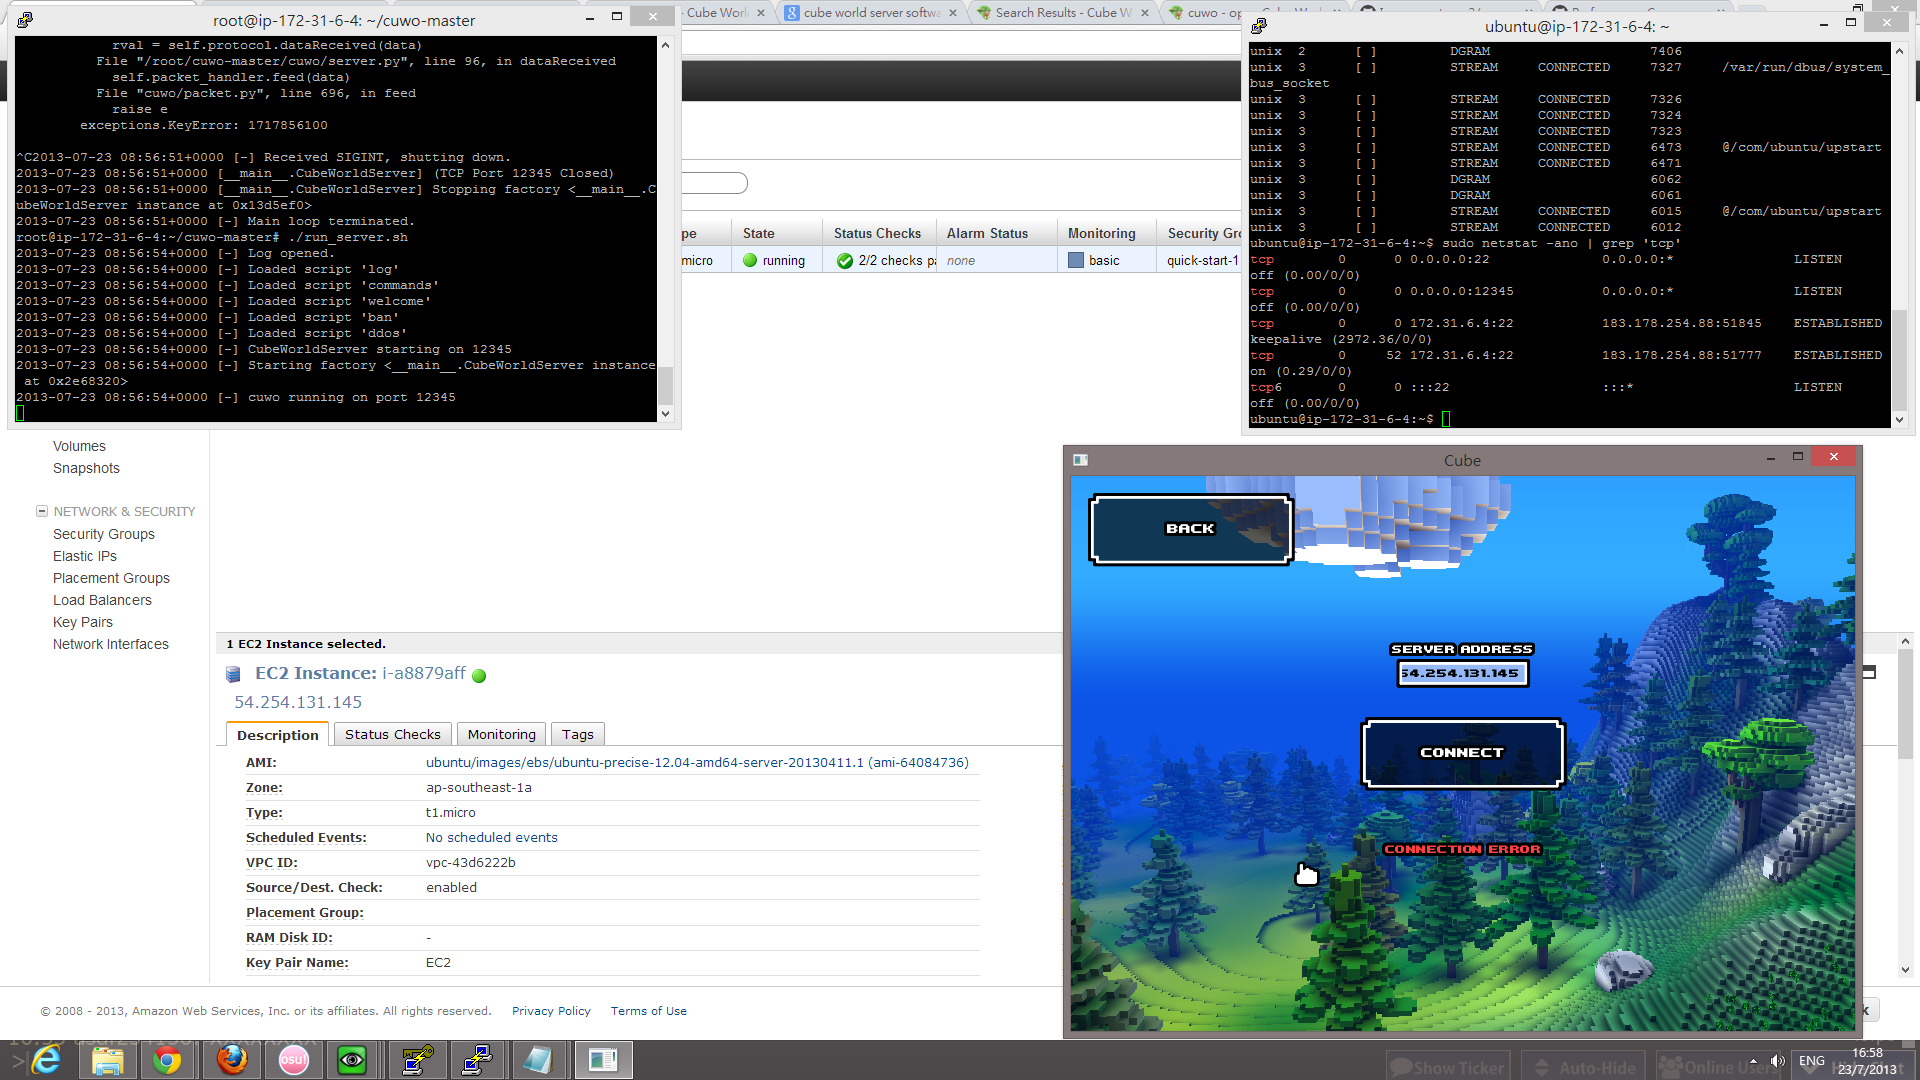Open the Privacy Policy footer link
This screenshot has height=1080, width=1920.
click(x=551, y=1011)
